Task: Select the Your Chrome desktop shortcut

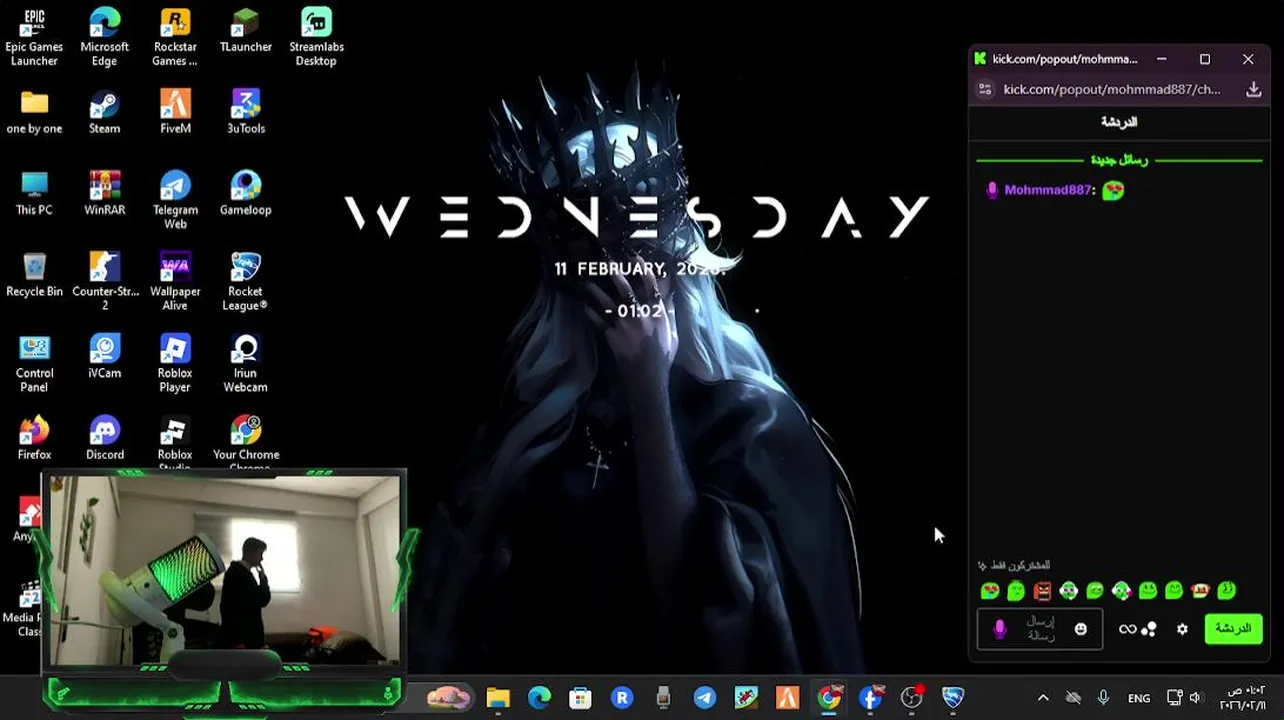Action: pyautogui.click(x=246, y=442)
